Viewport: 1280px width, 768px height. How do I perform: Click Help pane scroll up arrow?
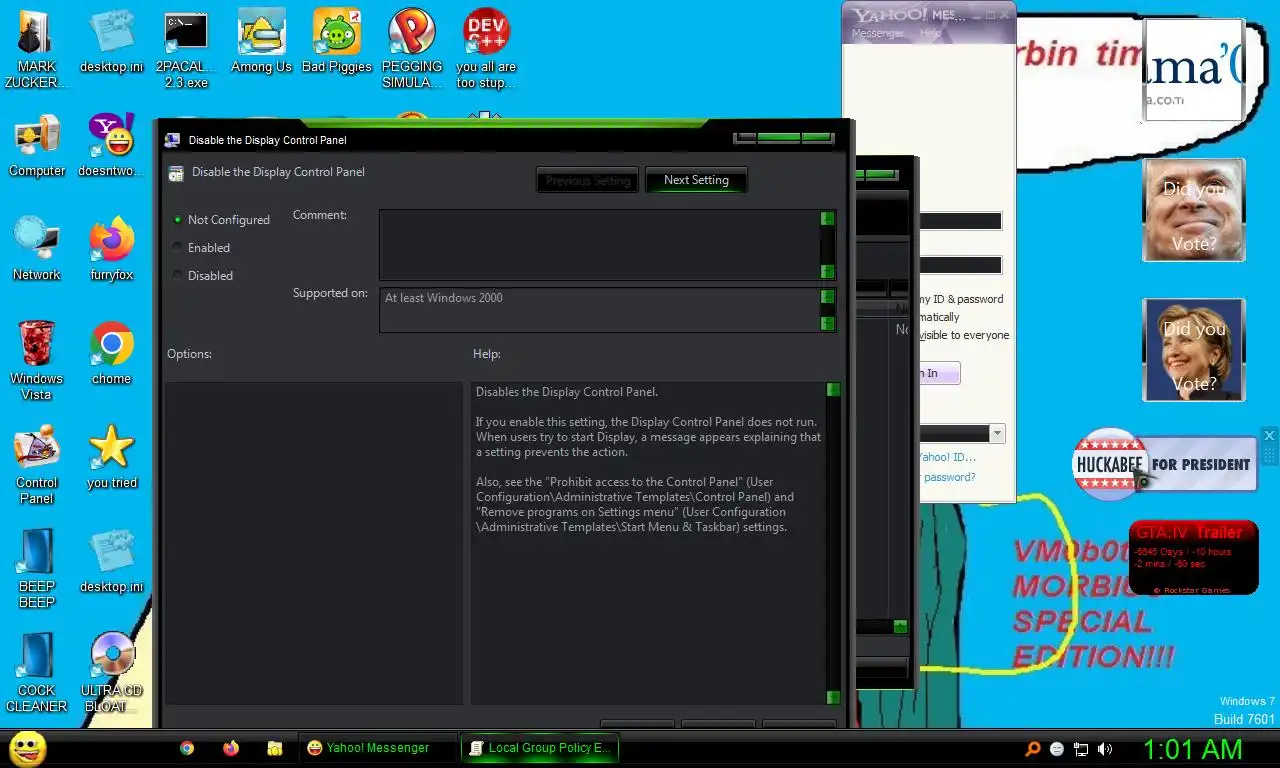click(833, 389)
